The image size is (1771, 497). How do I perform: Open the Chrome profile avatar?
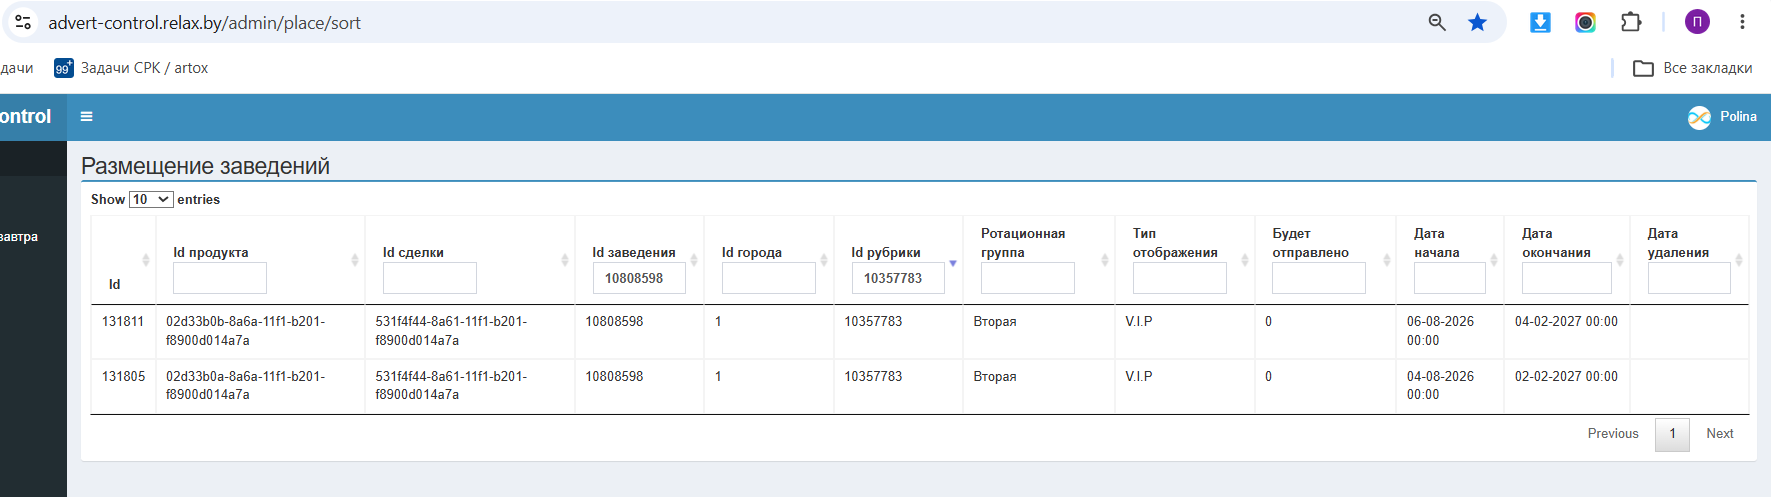[1697, 22]
